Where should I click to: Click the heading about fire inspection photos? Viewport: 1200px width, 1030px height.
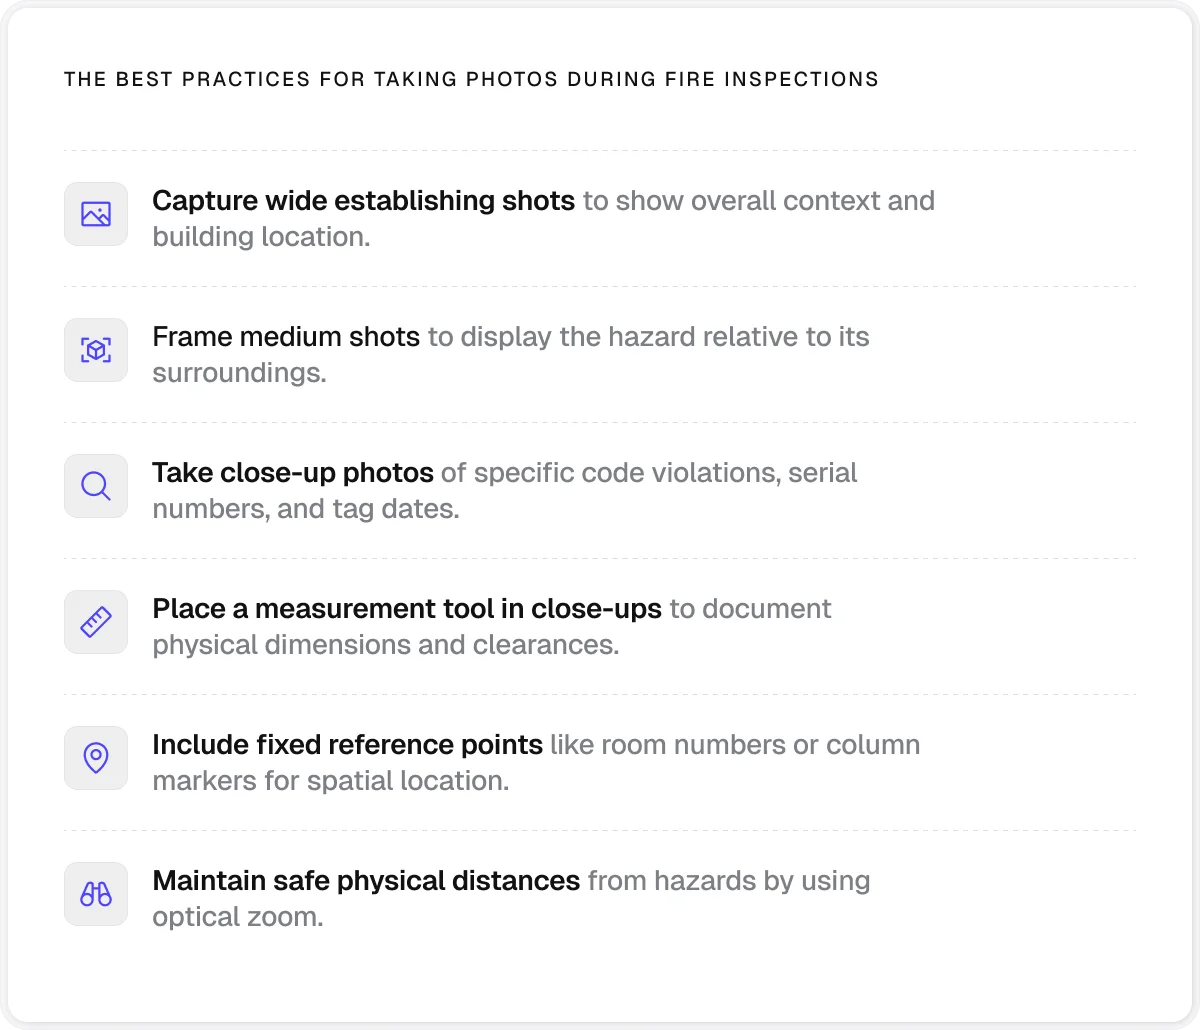(x=471, y=80)
